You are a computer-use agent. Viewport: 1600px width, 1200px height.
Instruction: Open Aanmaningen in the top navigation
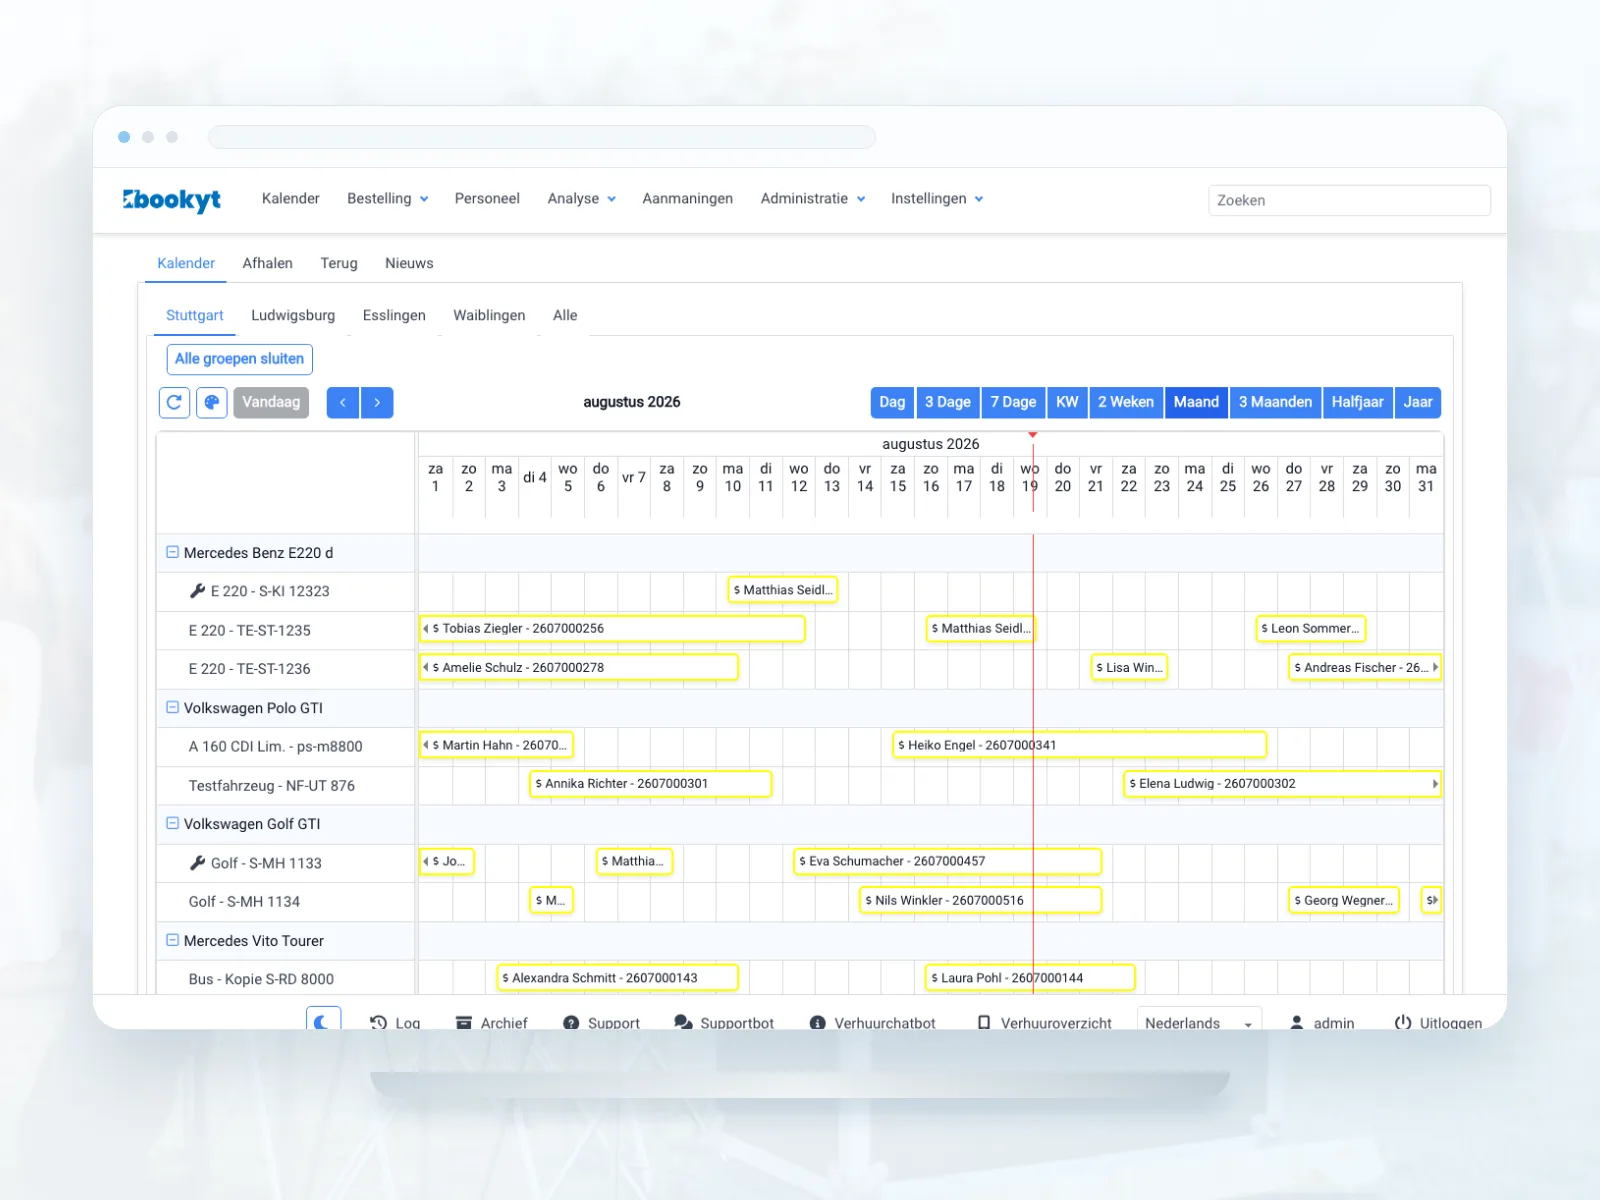click(688, 199)
